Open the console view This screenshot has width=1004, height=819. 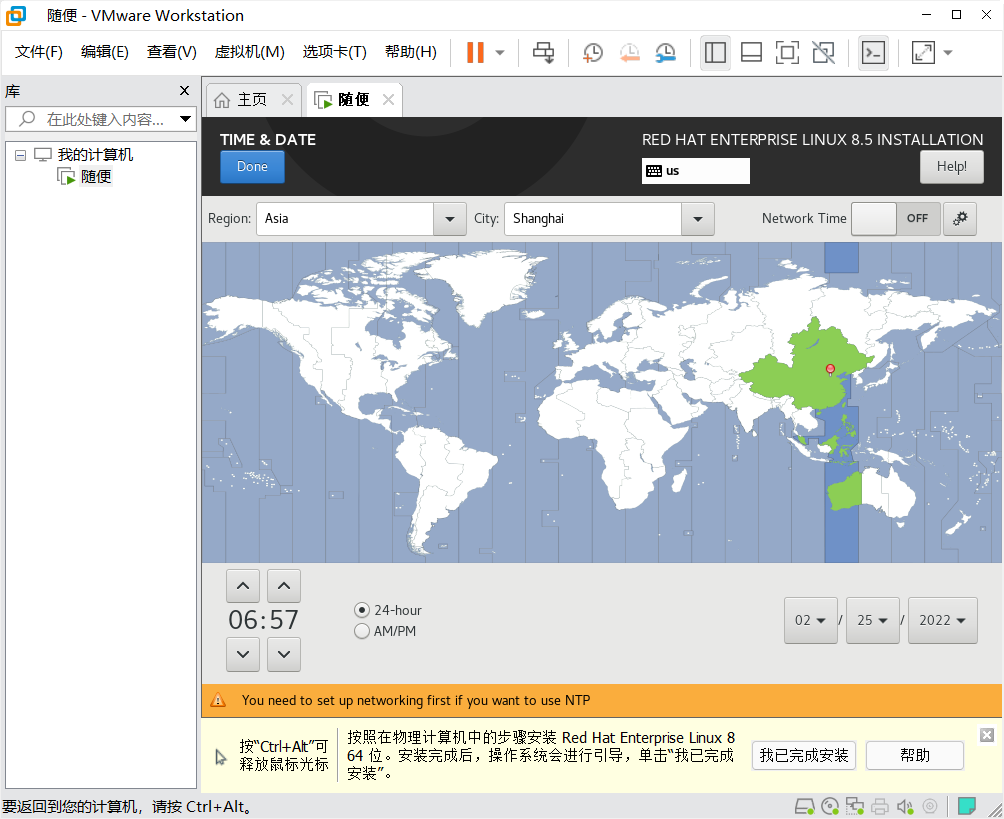point(873,53)
